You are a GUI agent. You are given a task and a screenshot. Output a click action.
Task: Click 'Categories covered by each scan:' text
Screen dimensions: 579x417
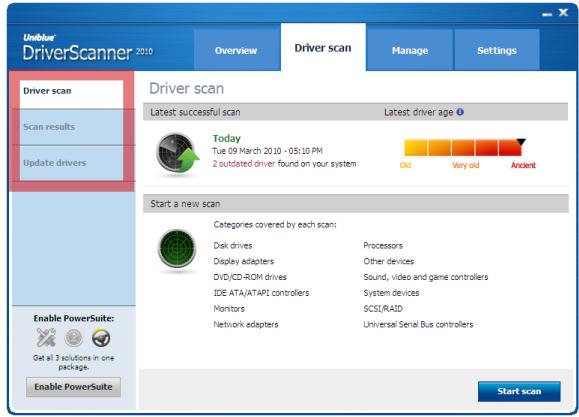tap(275, 225)
